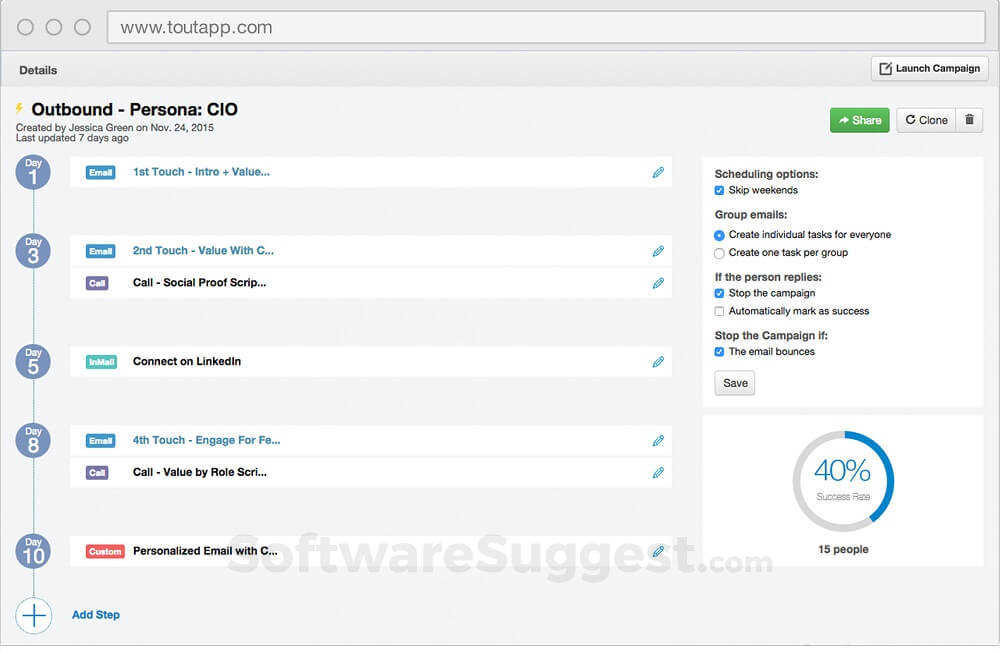The width and height of the screenshot is (1000, 652).
Task: Edit the Connect on LinkedIn step
Action: coord(658,362)
